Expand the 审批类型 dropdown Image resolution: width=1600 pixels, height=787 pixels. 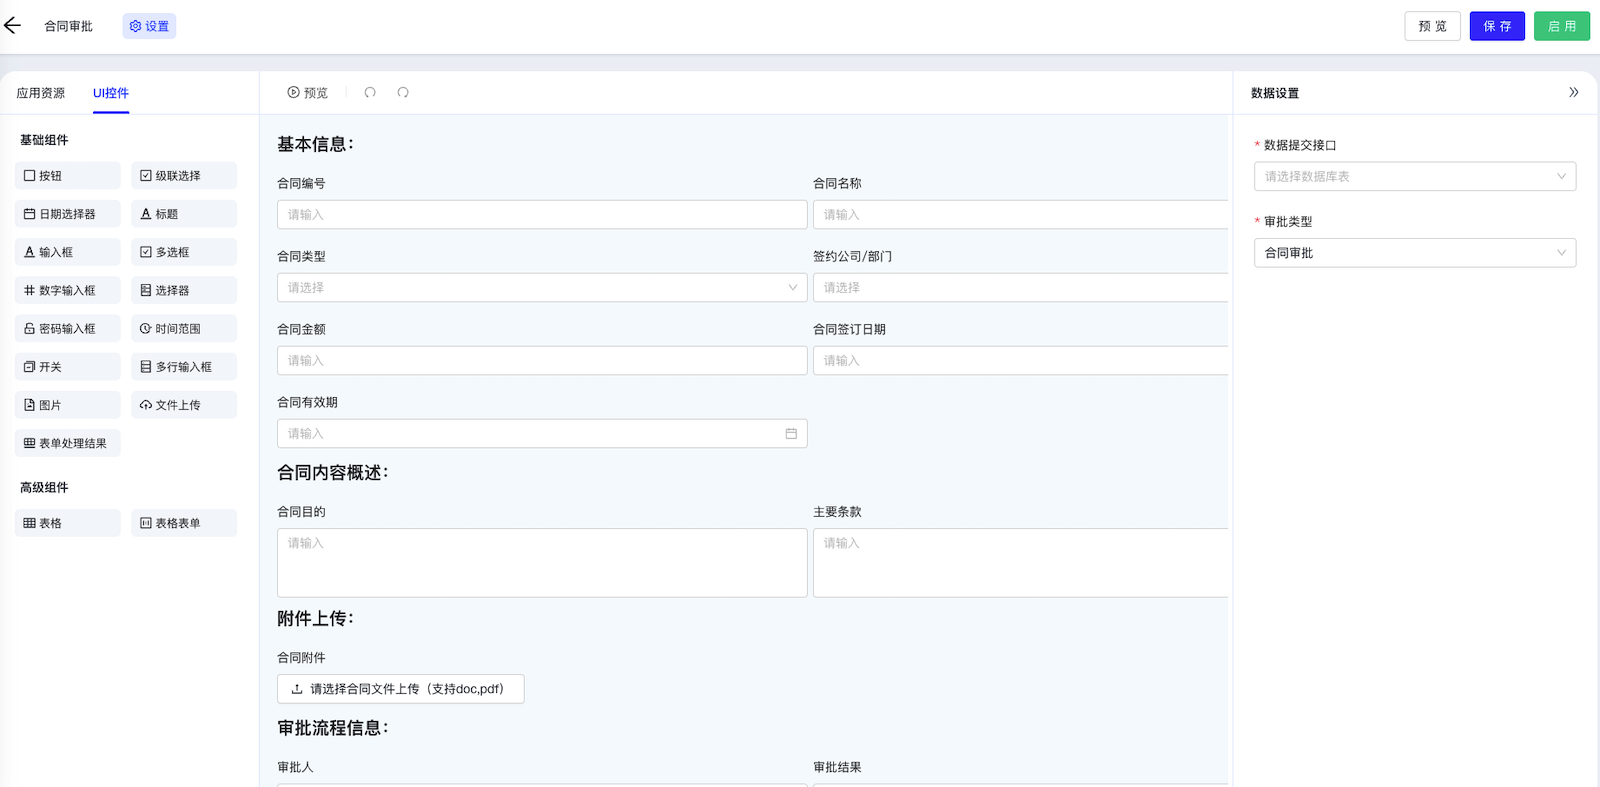point(1414,253)
